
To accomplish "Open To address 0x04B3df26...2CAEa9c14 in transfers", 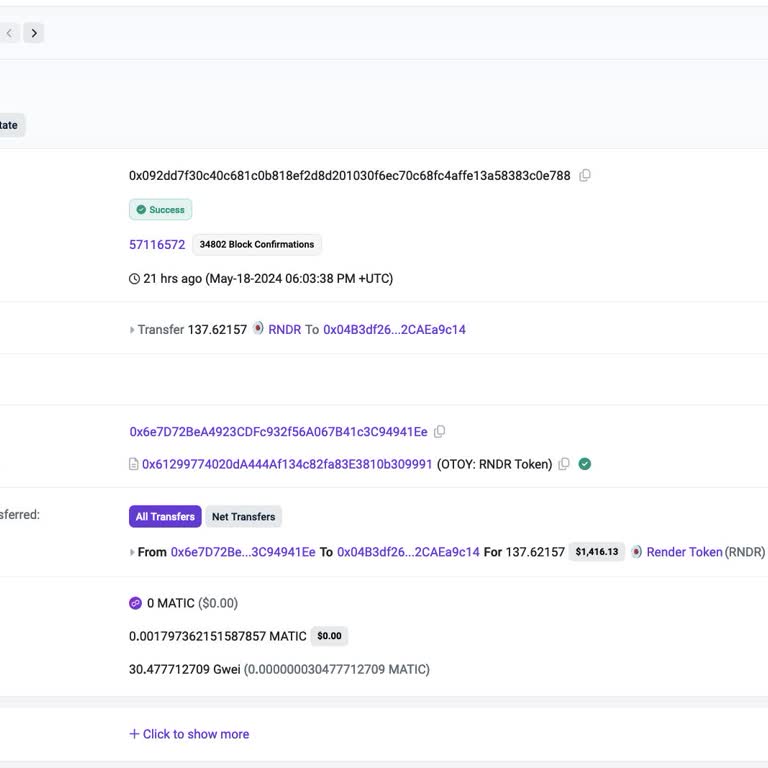I will tap(408, 552).
